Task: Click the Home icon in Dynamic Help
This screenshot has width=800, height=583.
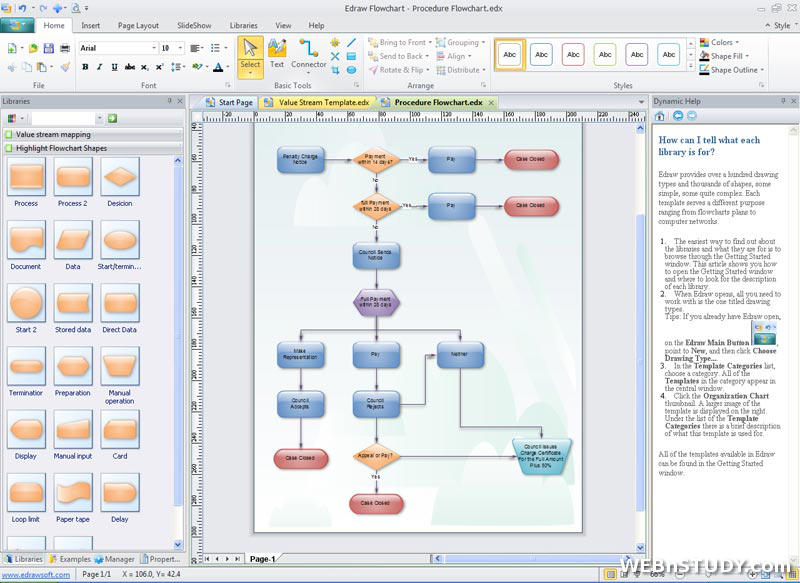Action: point(660,116)
